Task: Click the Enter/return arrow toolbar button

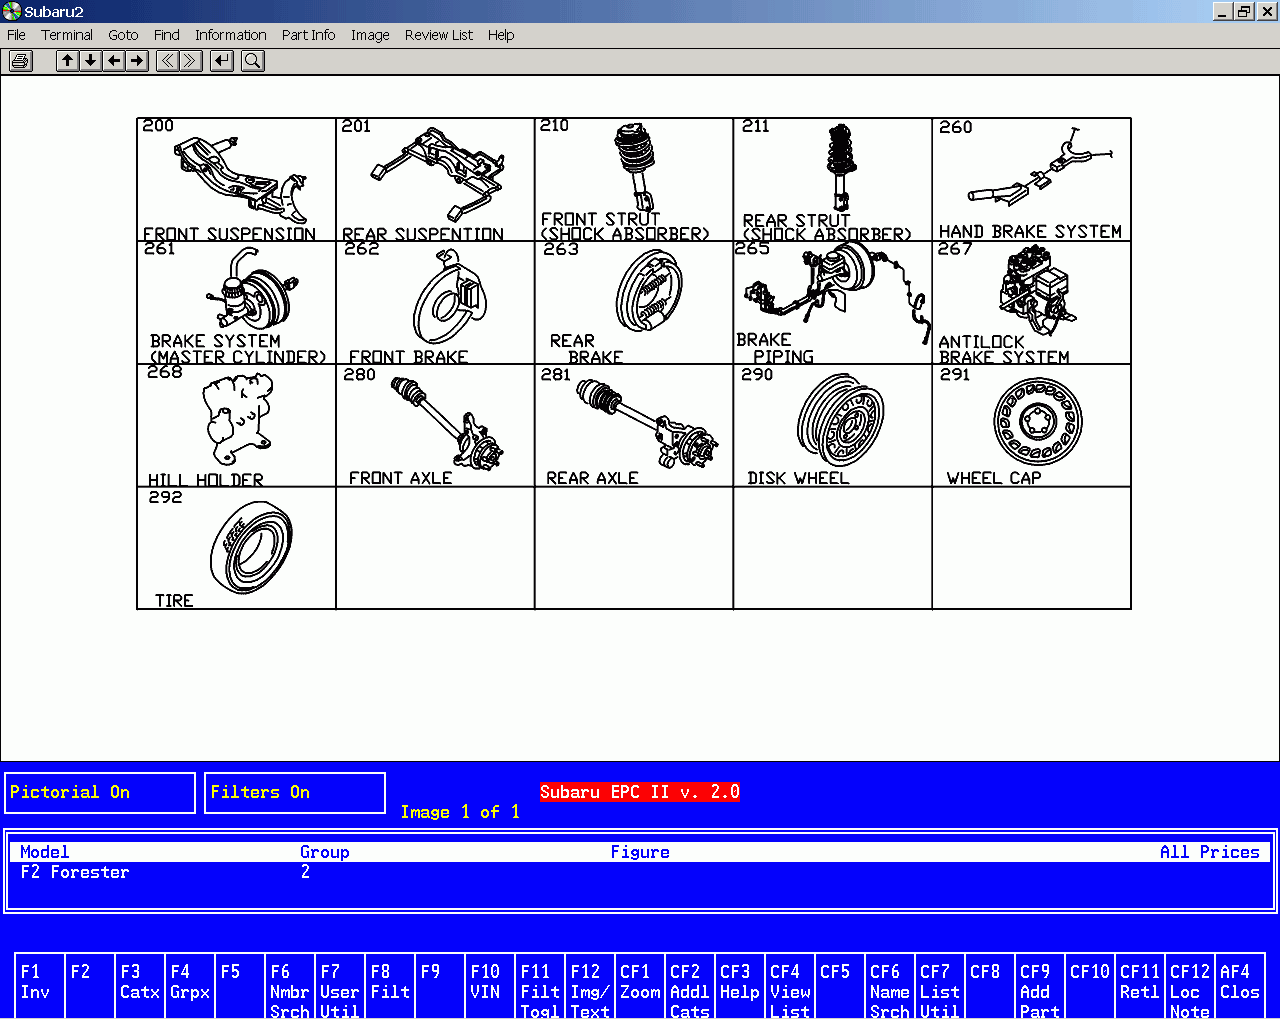Action: pyautogui.click(x=222, y=61)
